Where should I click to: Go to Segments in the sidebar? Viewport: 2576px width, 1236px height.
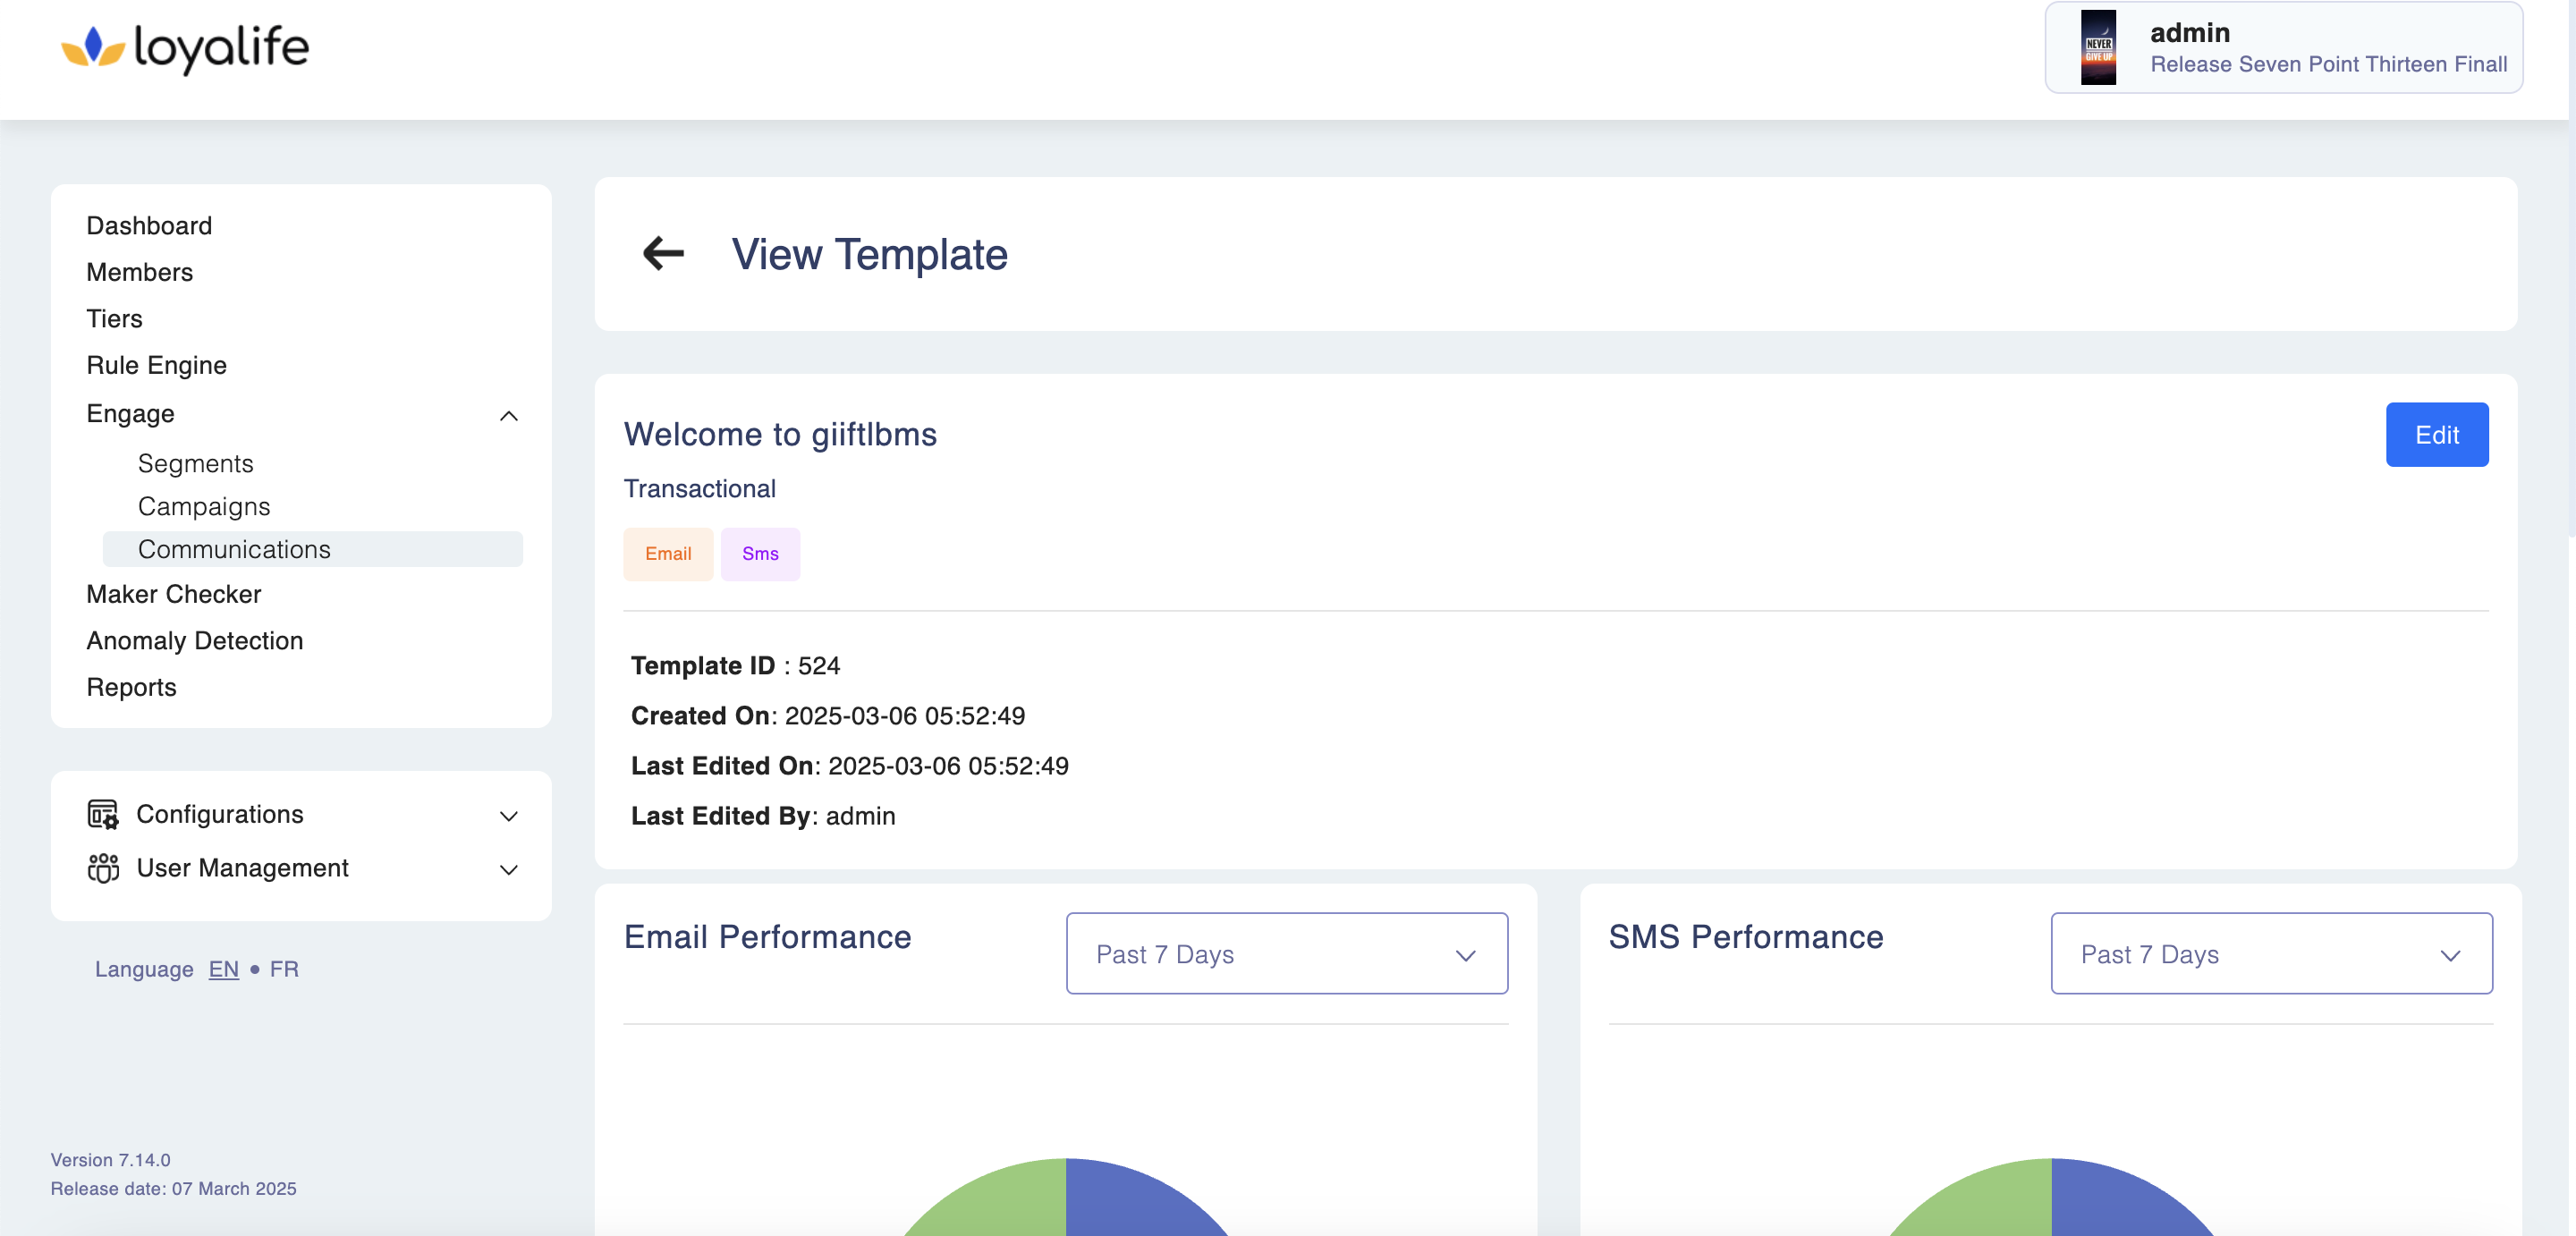tap(195, 464)
